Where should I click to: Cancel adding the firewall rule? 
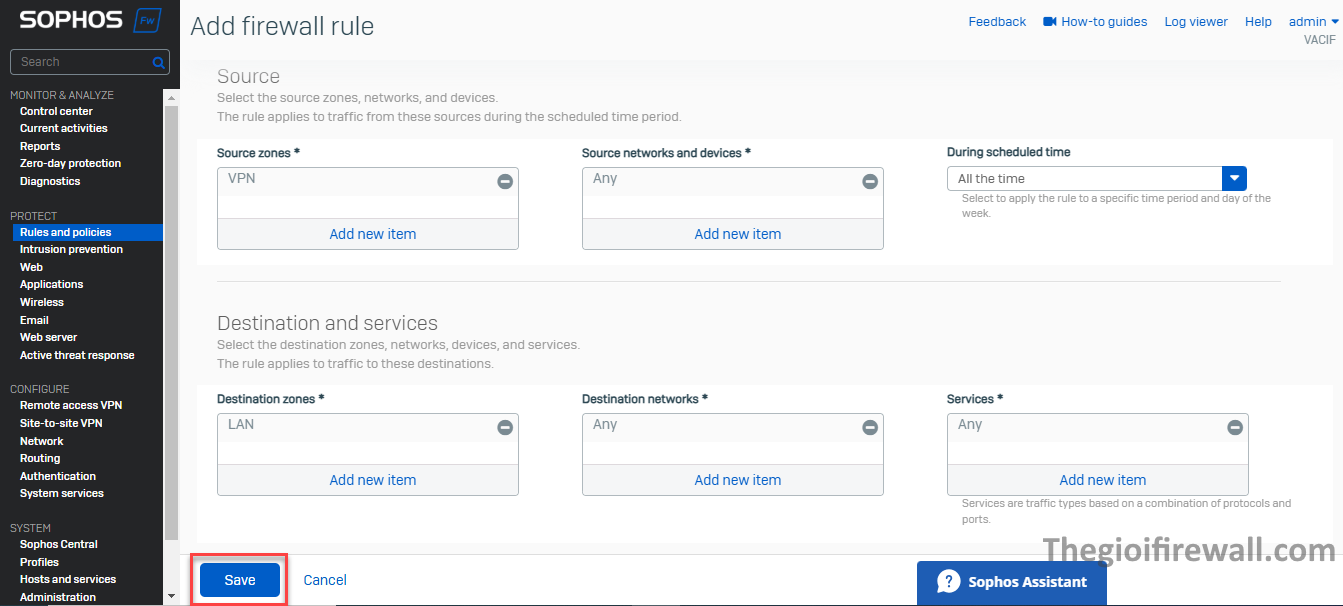(325, 580)
